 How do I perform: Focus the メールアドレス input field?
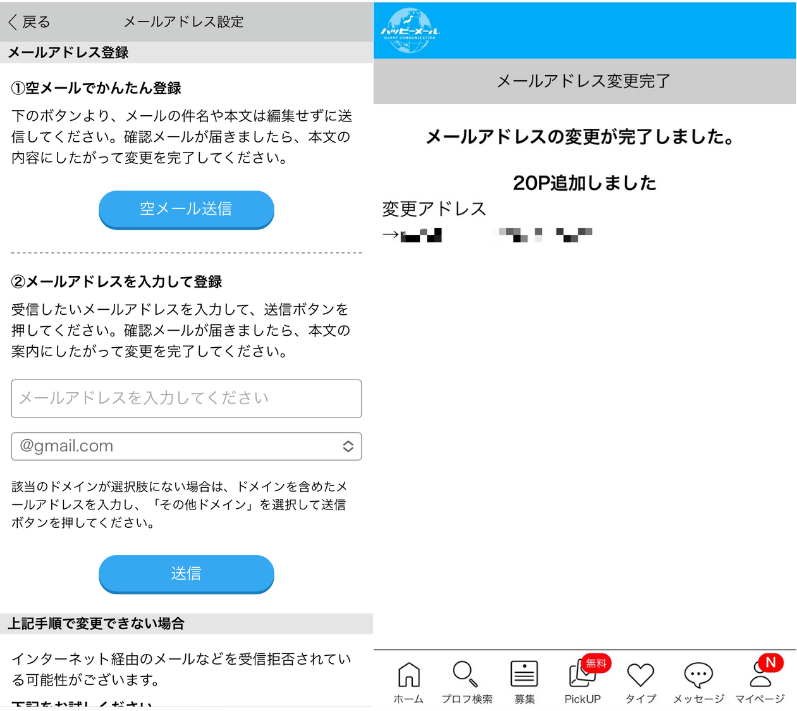click(x=186, y=398)
